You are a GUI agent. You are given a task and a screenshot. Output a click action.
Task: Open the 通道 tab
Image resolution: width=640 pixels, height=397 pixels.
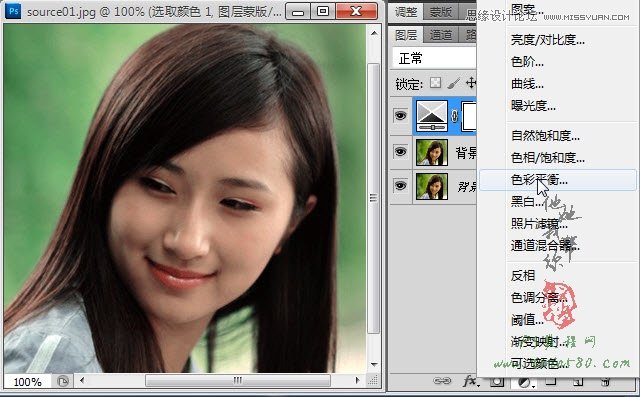440,35
